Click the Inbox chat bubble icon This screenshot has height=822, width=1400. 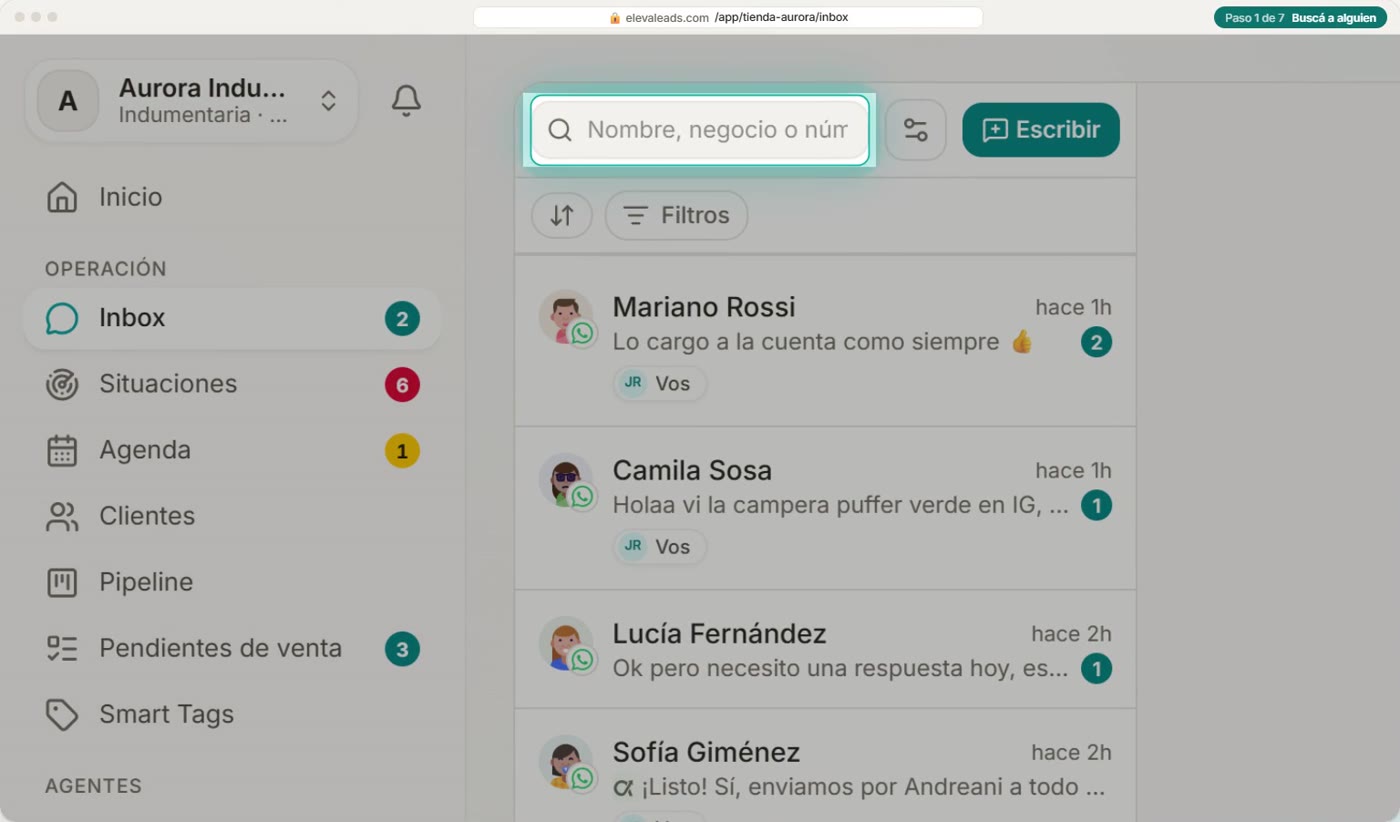tap(62, 319)
